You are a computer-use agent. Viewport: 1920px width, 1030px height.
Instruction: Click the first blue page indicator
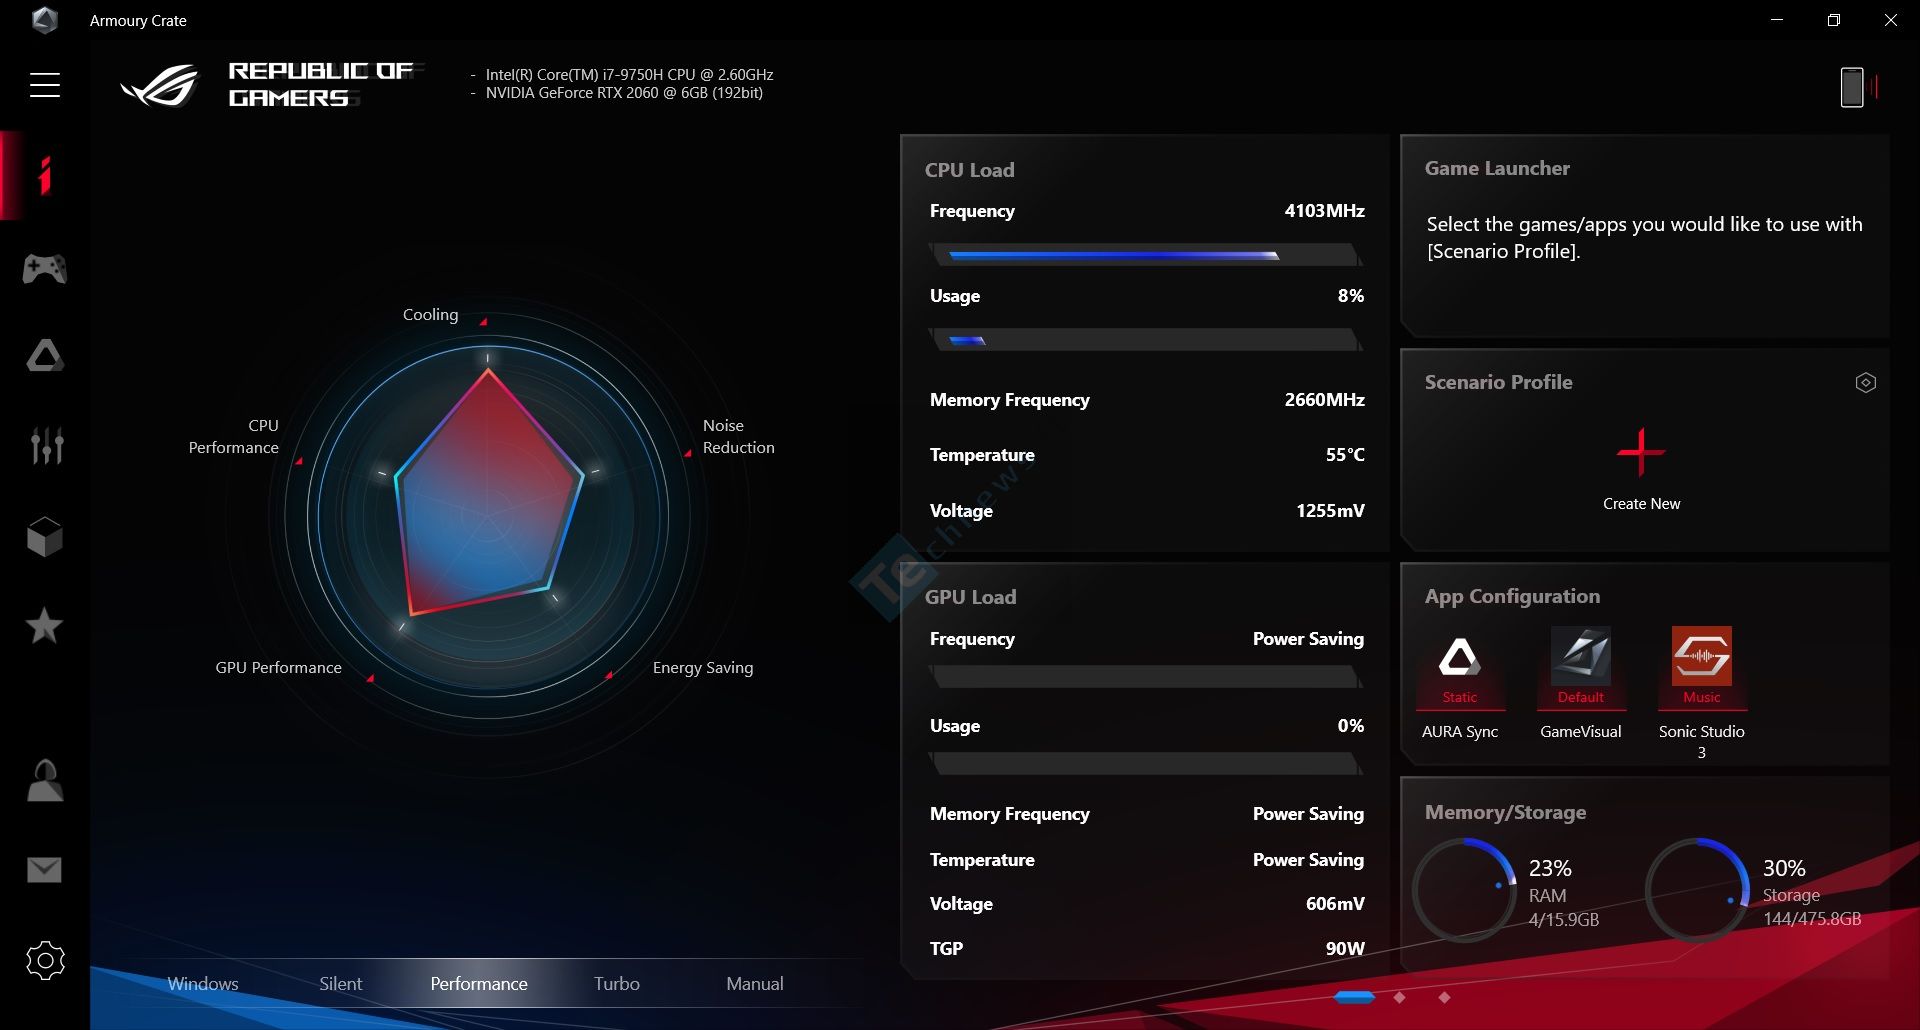1355,997
